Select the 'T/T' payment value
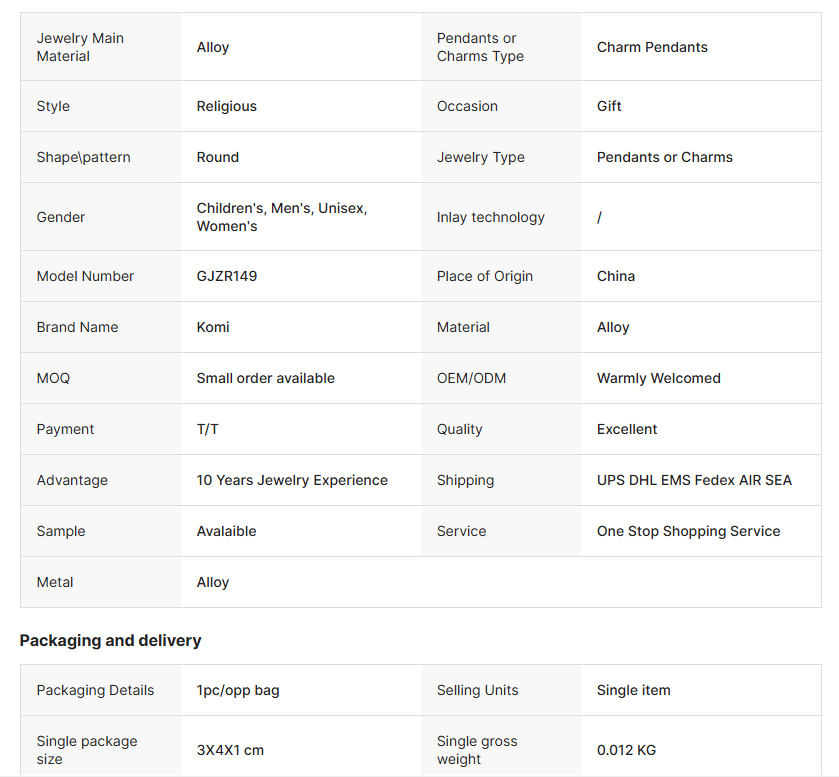This screenshot has width=839, height=777. (x=208, y=429)
